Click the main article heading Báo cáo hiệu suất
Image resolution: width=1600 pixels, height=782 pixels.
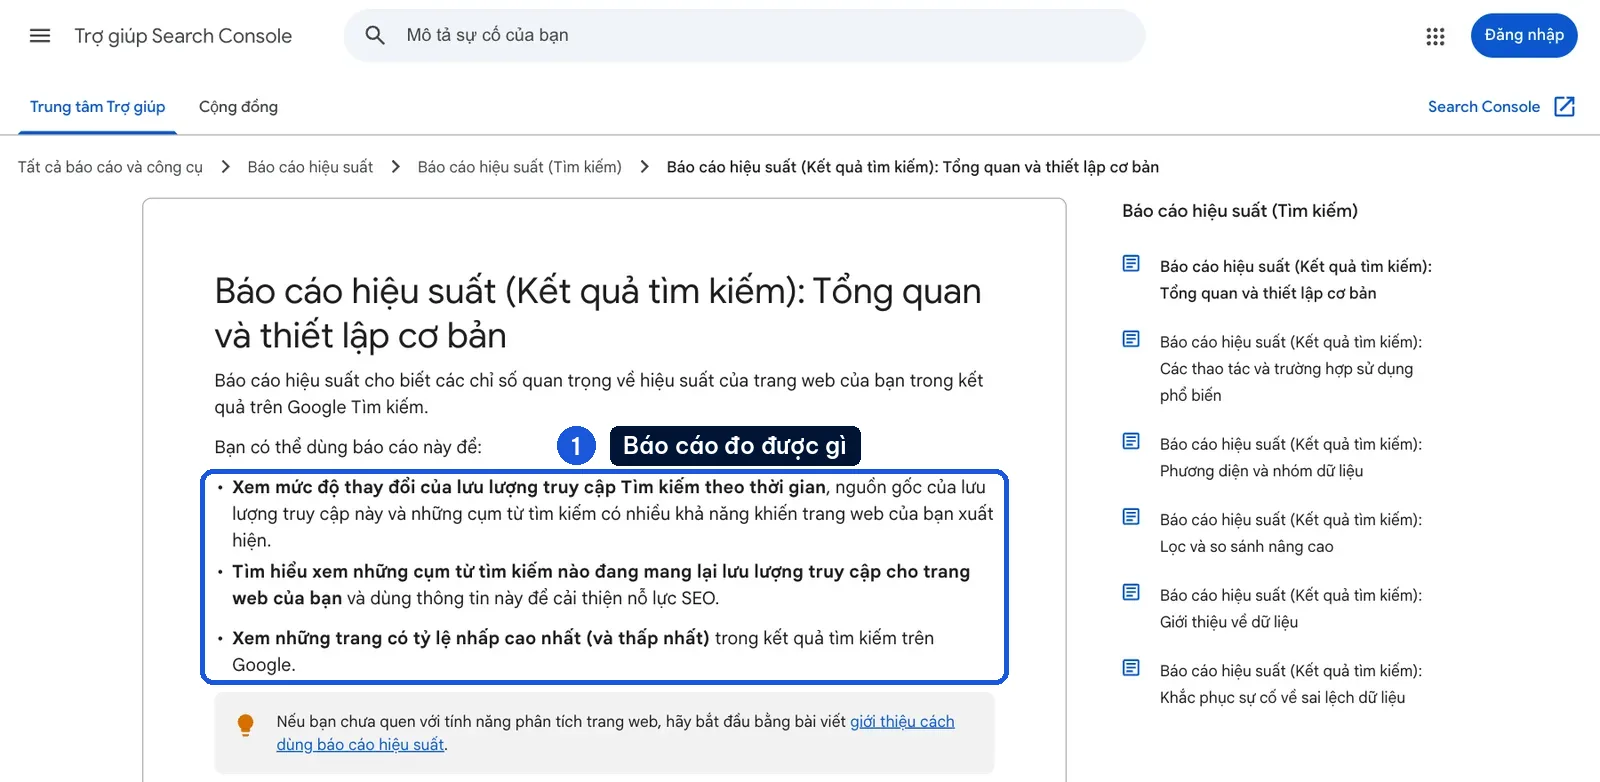pyautogui.click(x=598, y=313)
